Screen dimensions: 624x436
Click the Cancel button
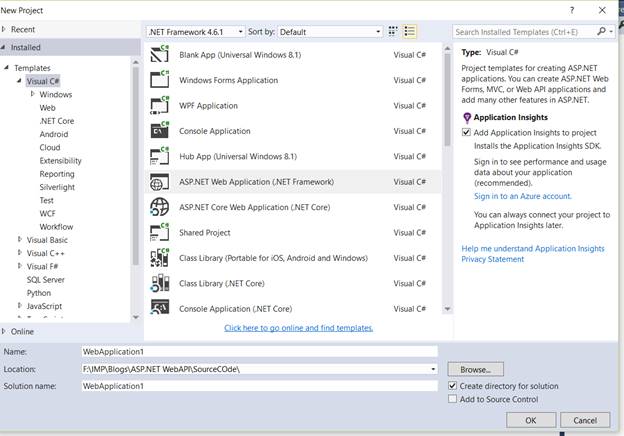pyautogui.click(x=585, y=420)
